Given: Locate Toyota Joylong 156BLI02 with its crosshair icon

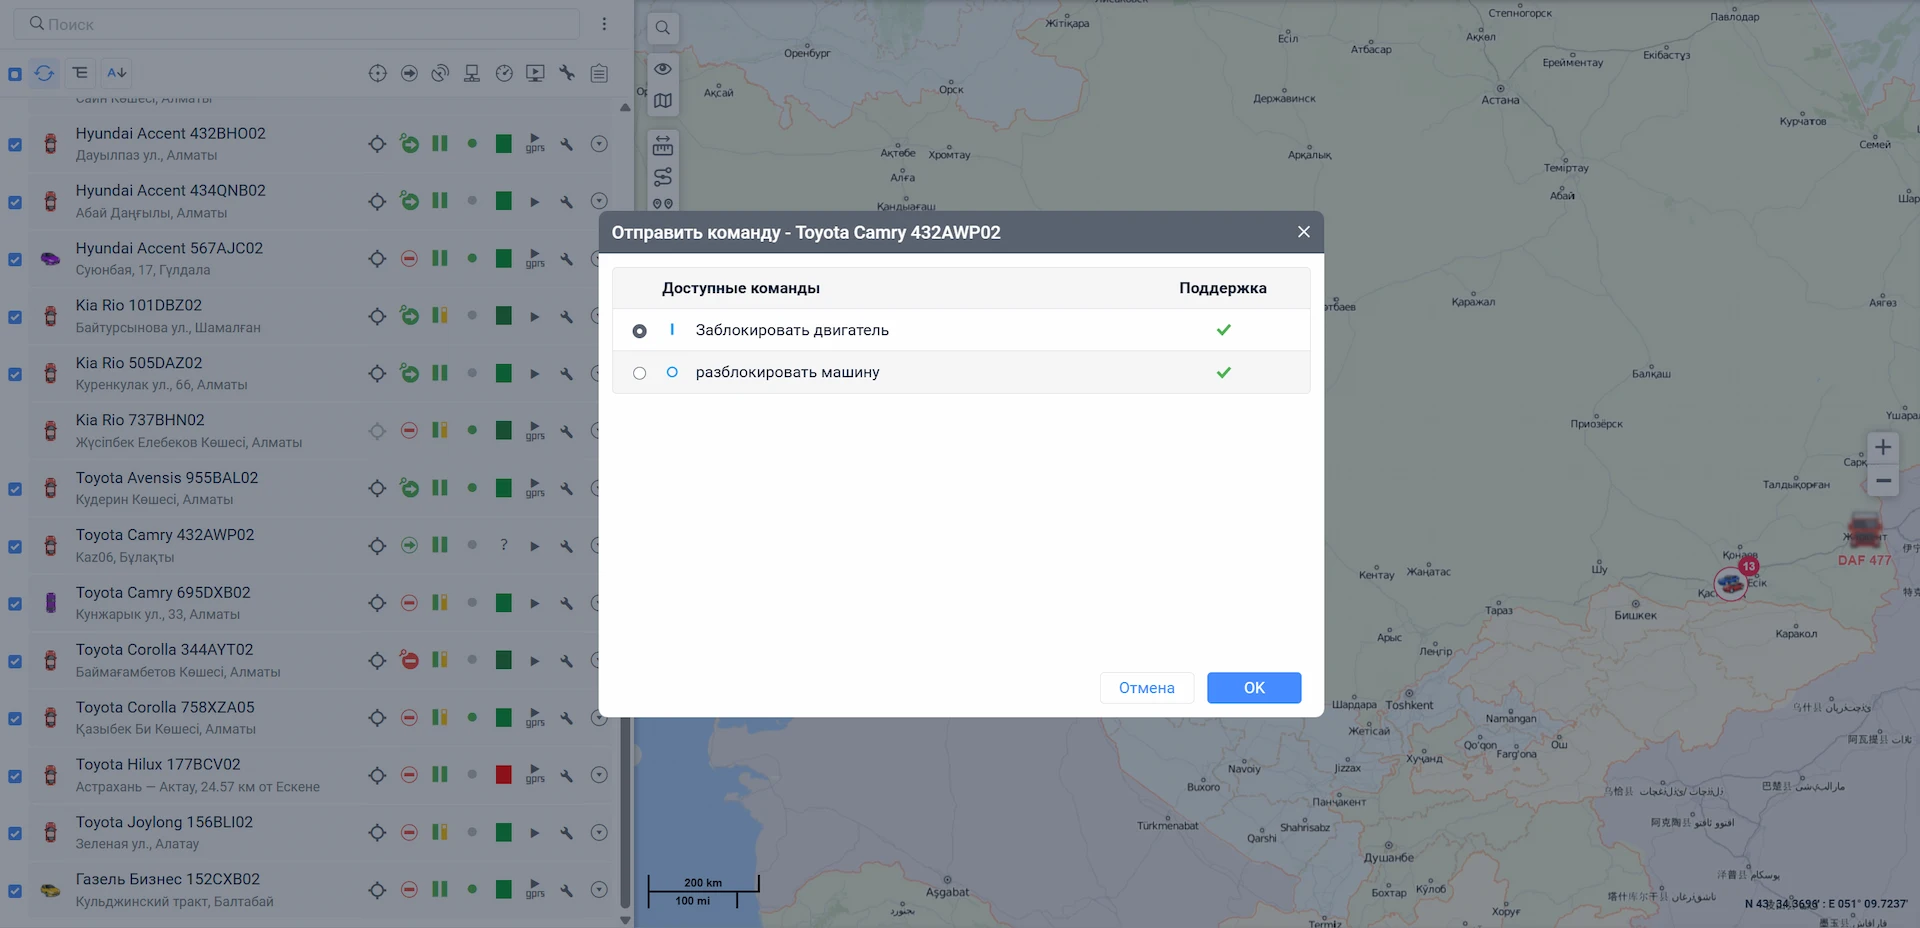Looking at the screenshot, I should [x=377, y=833].
